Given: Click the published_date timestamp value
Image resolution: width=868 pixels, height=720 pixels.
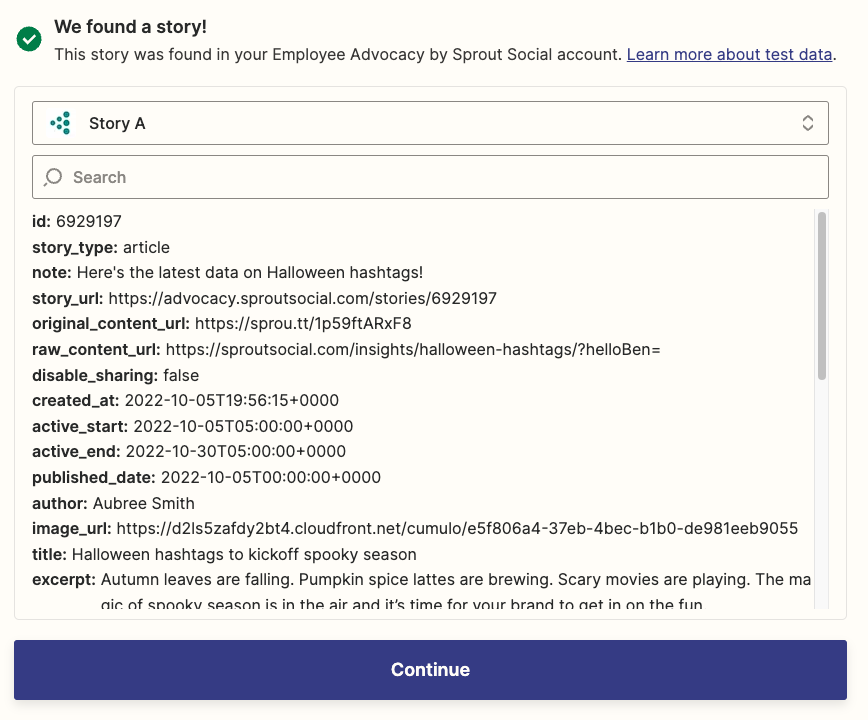Looking at the screenshot, I should coord(271,477).
